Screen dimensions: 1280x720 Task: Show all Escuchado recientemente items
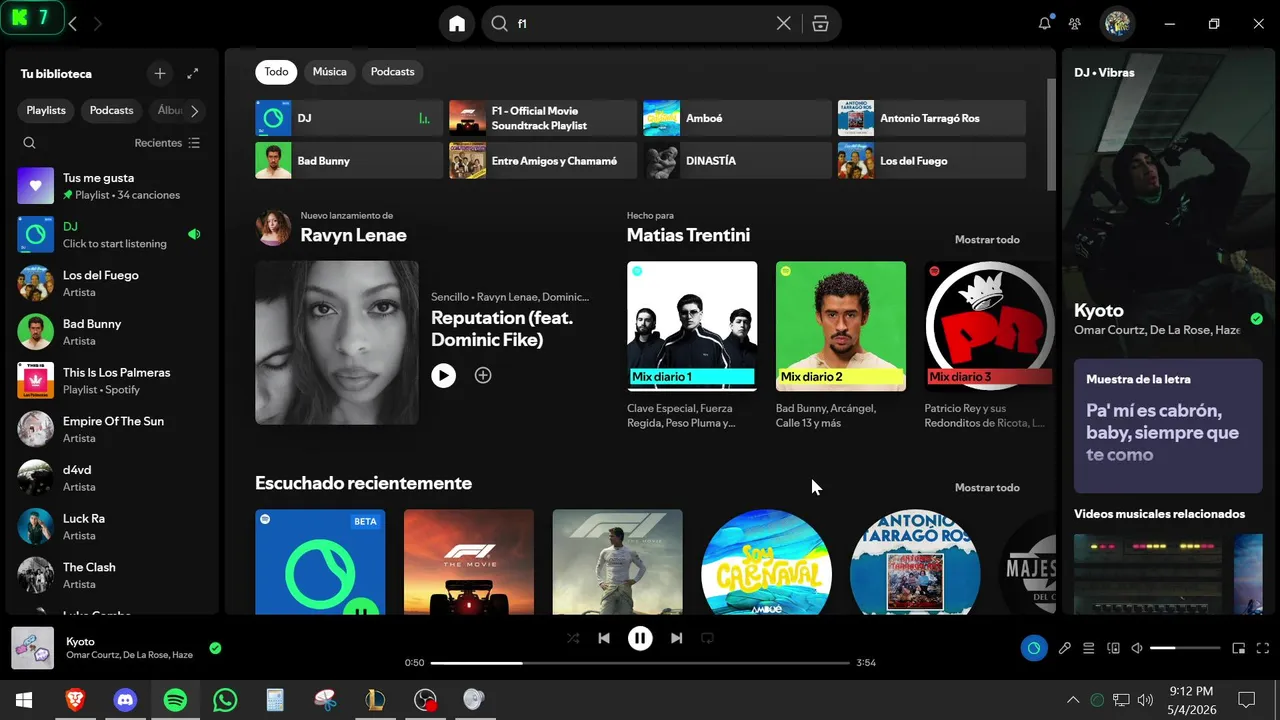(x=987, y=488)
